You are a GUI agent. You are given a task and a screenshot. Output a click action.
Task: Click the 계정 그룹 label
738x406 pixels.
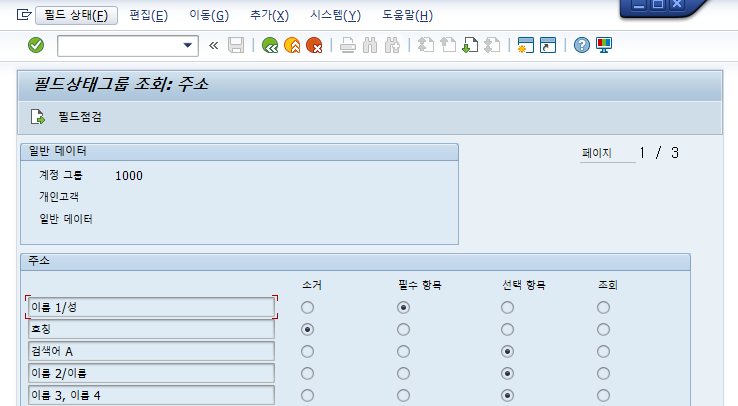[x=61, y=175]
